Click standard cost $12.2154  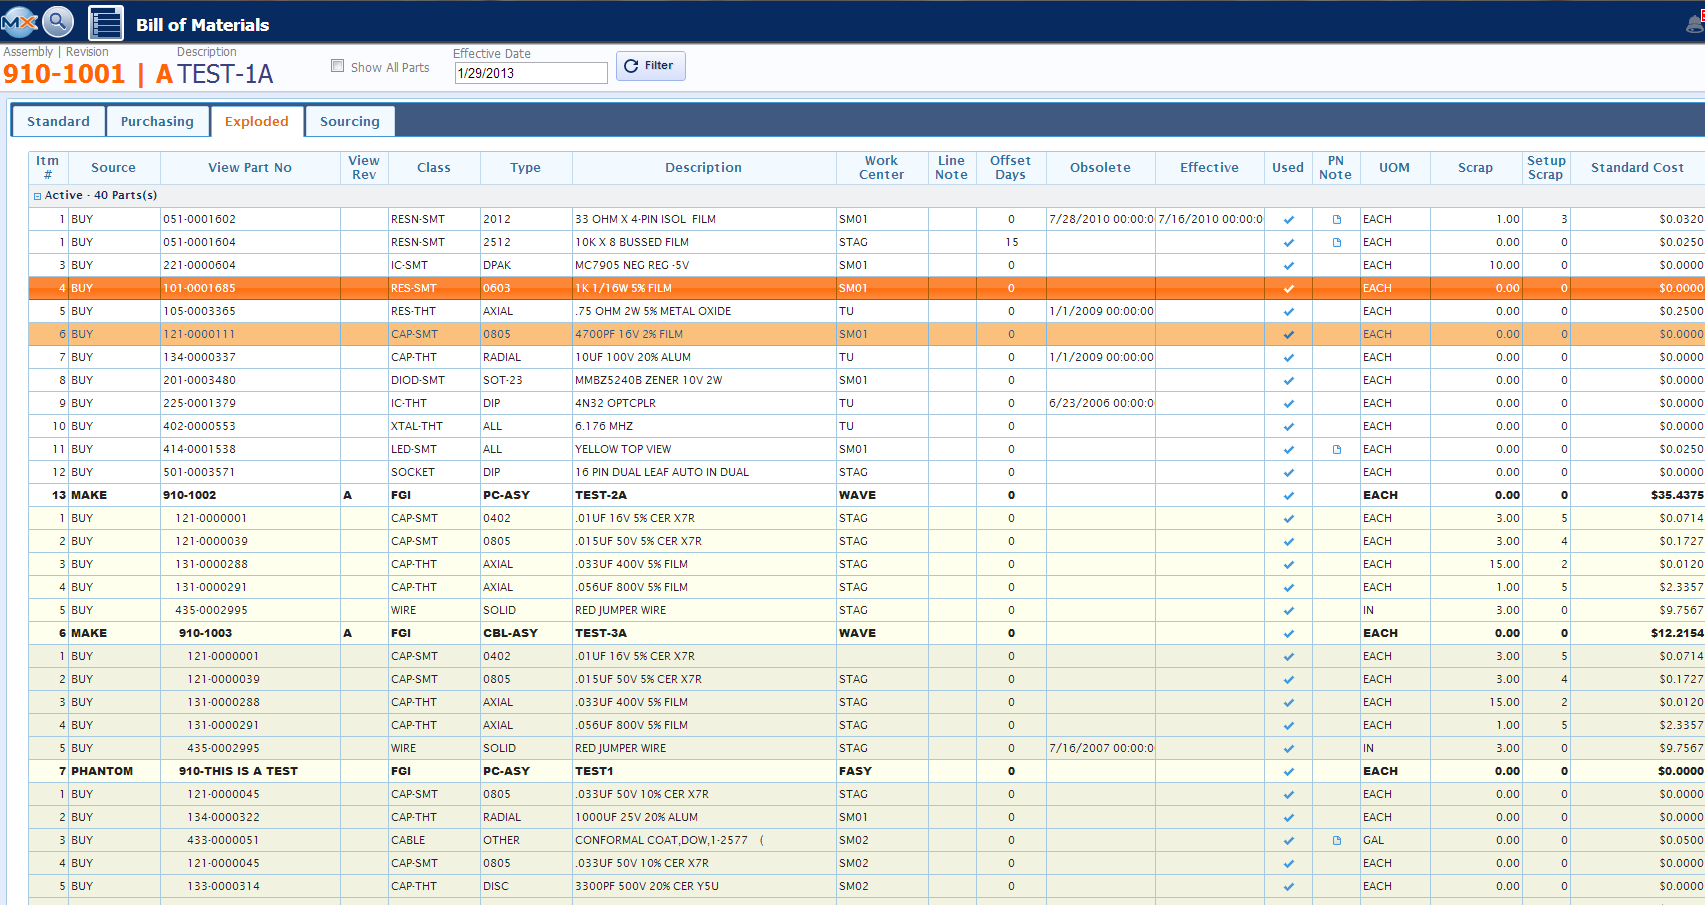1677,633
